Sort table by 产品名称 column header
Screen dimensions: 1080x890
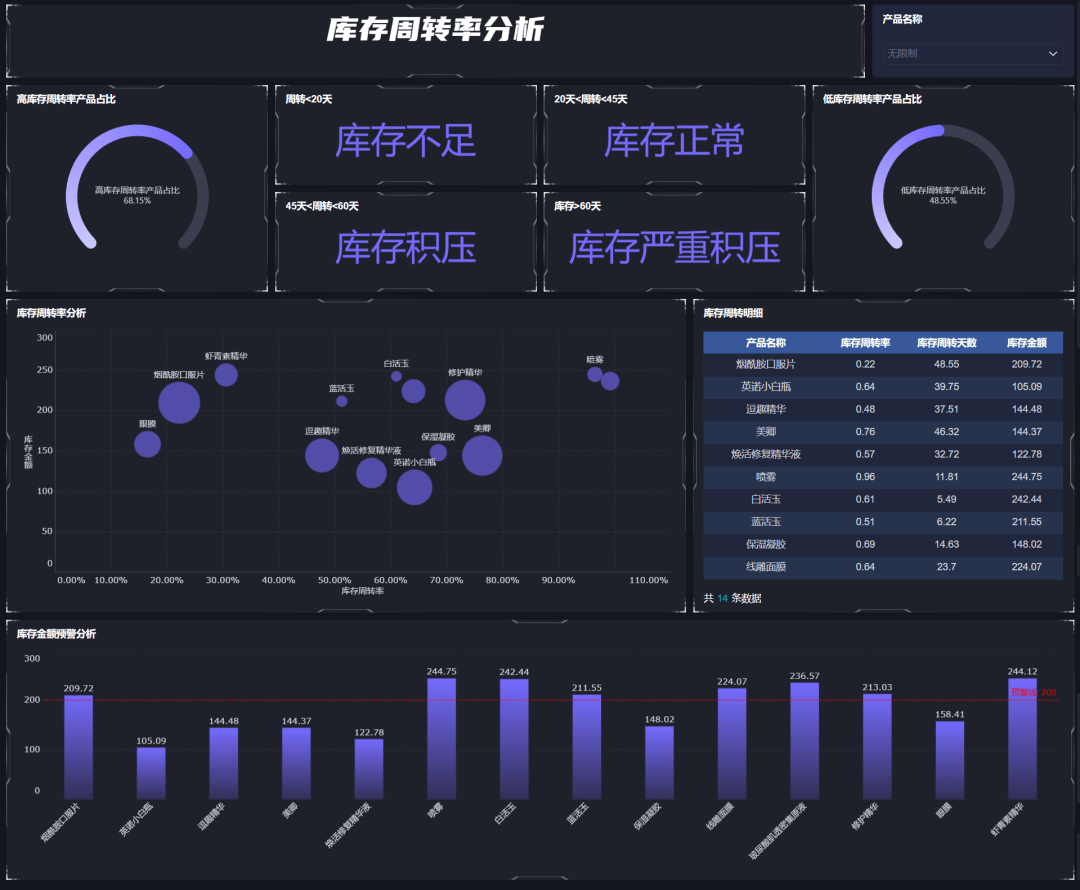[766, 343]
